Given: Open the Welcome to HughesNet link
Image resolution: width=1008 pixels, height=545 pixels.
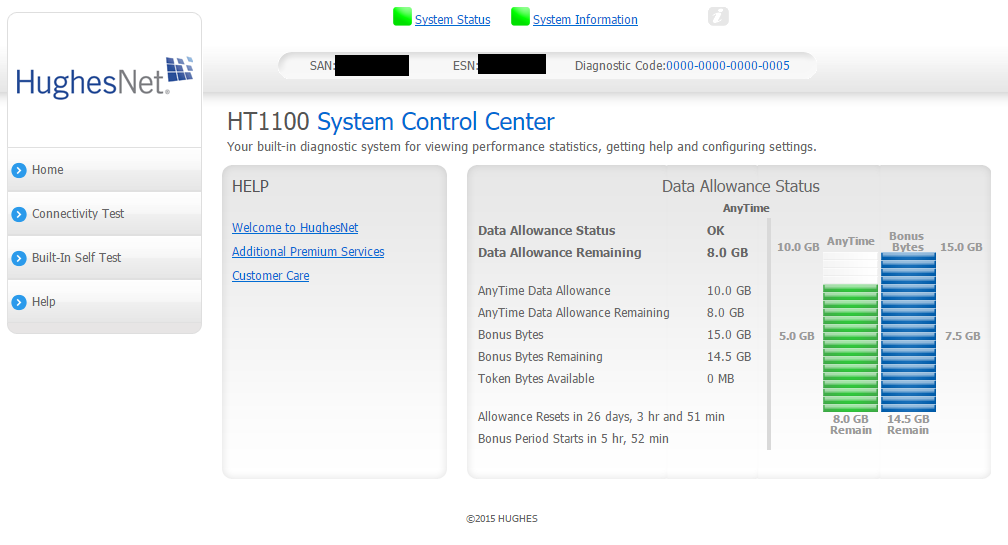Looking at the screenshot, I should [x=295, y=228].
